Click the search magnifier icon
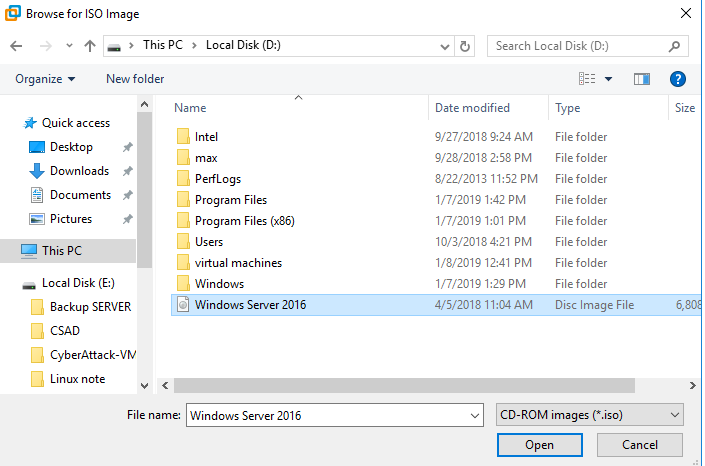This screenshot has width=705, height=466. (x=674, y=46)
